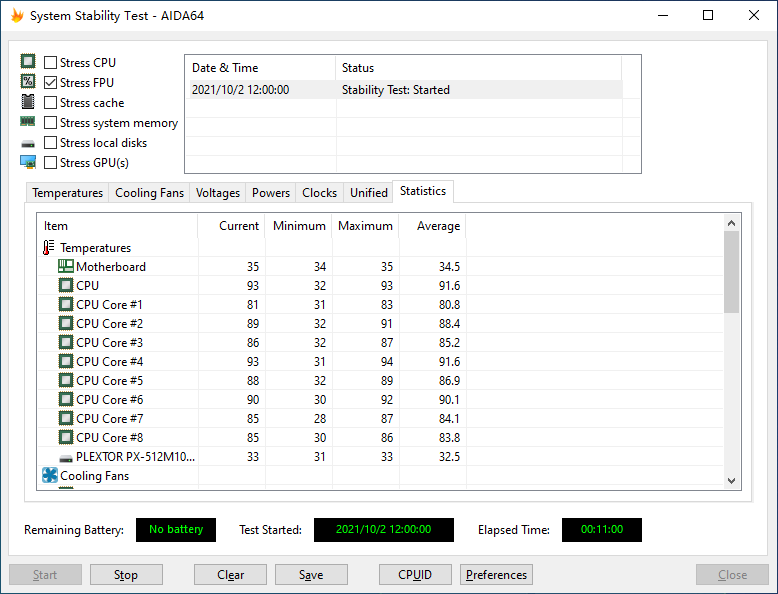
Task: Click the CPU Core #7 chip icon
Action: coord(65,418)
